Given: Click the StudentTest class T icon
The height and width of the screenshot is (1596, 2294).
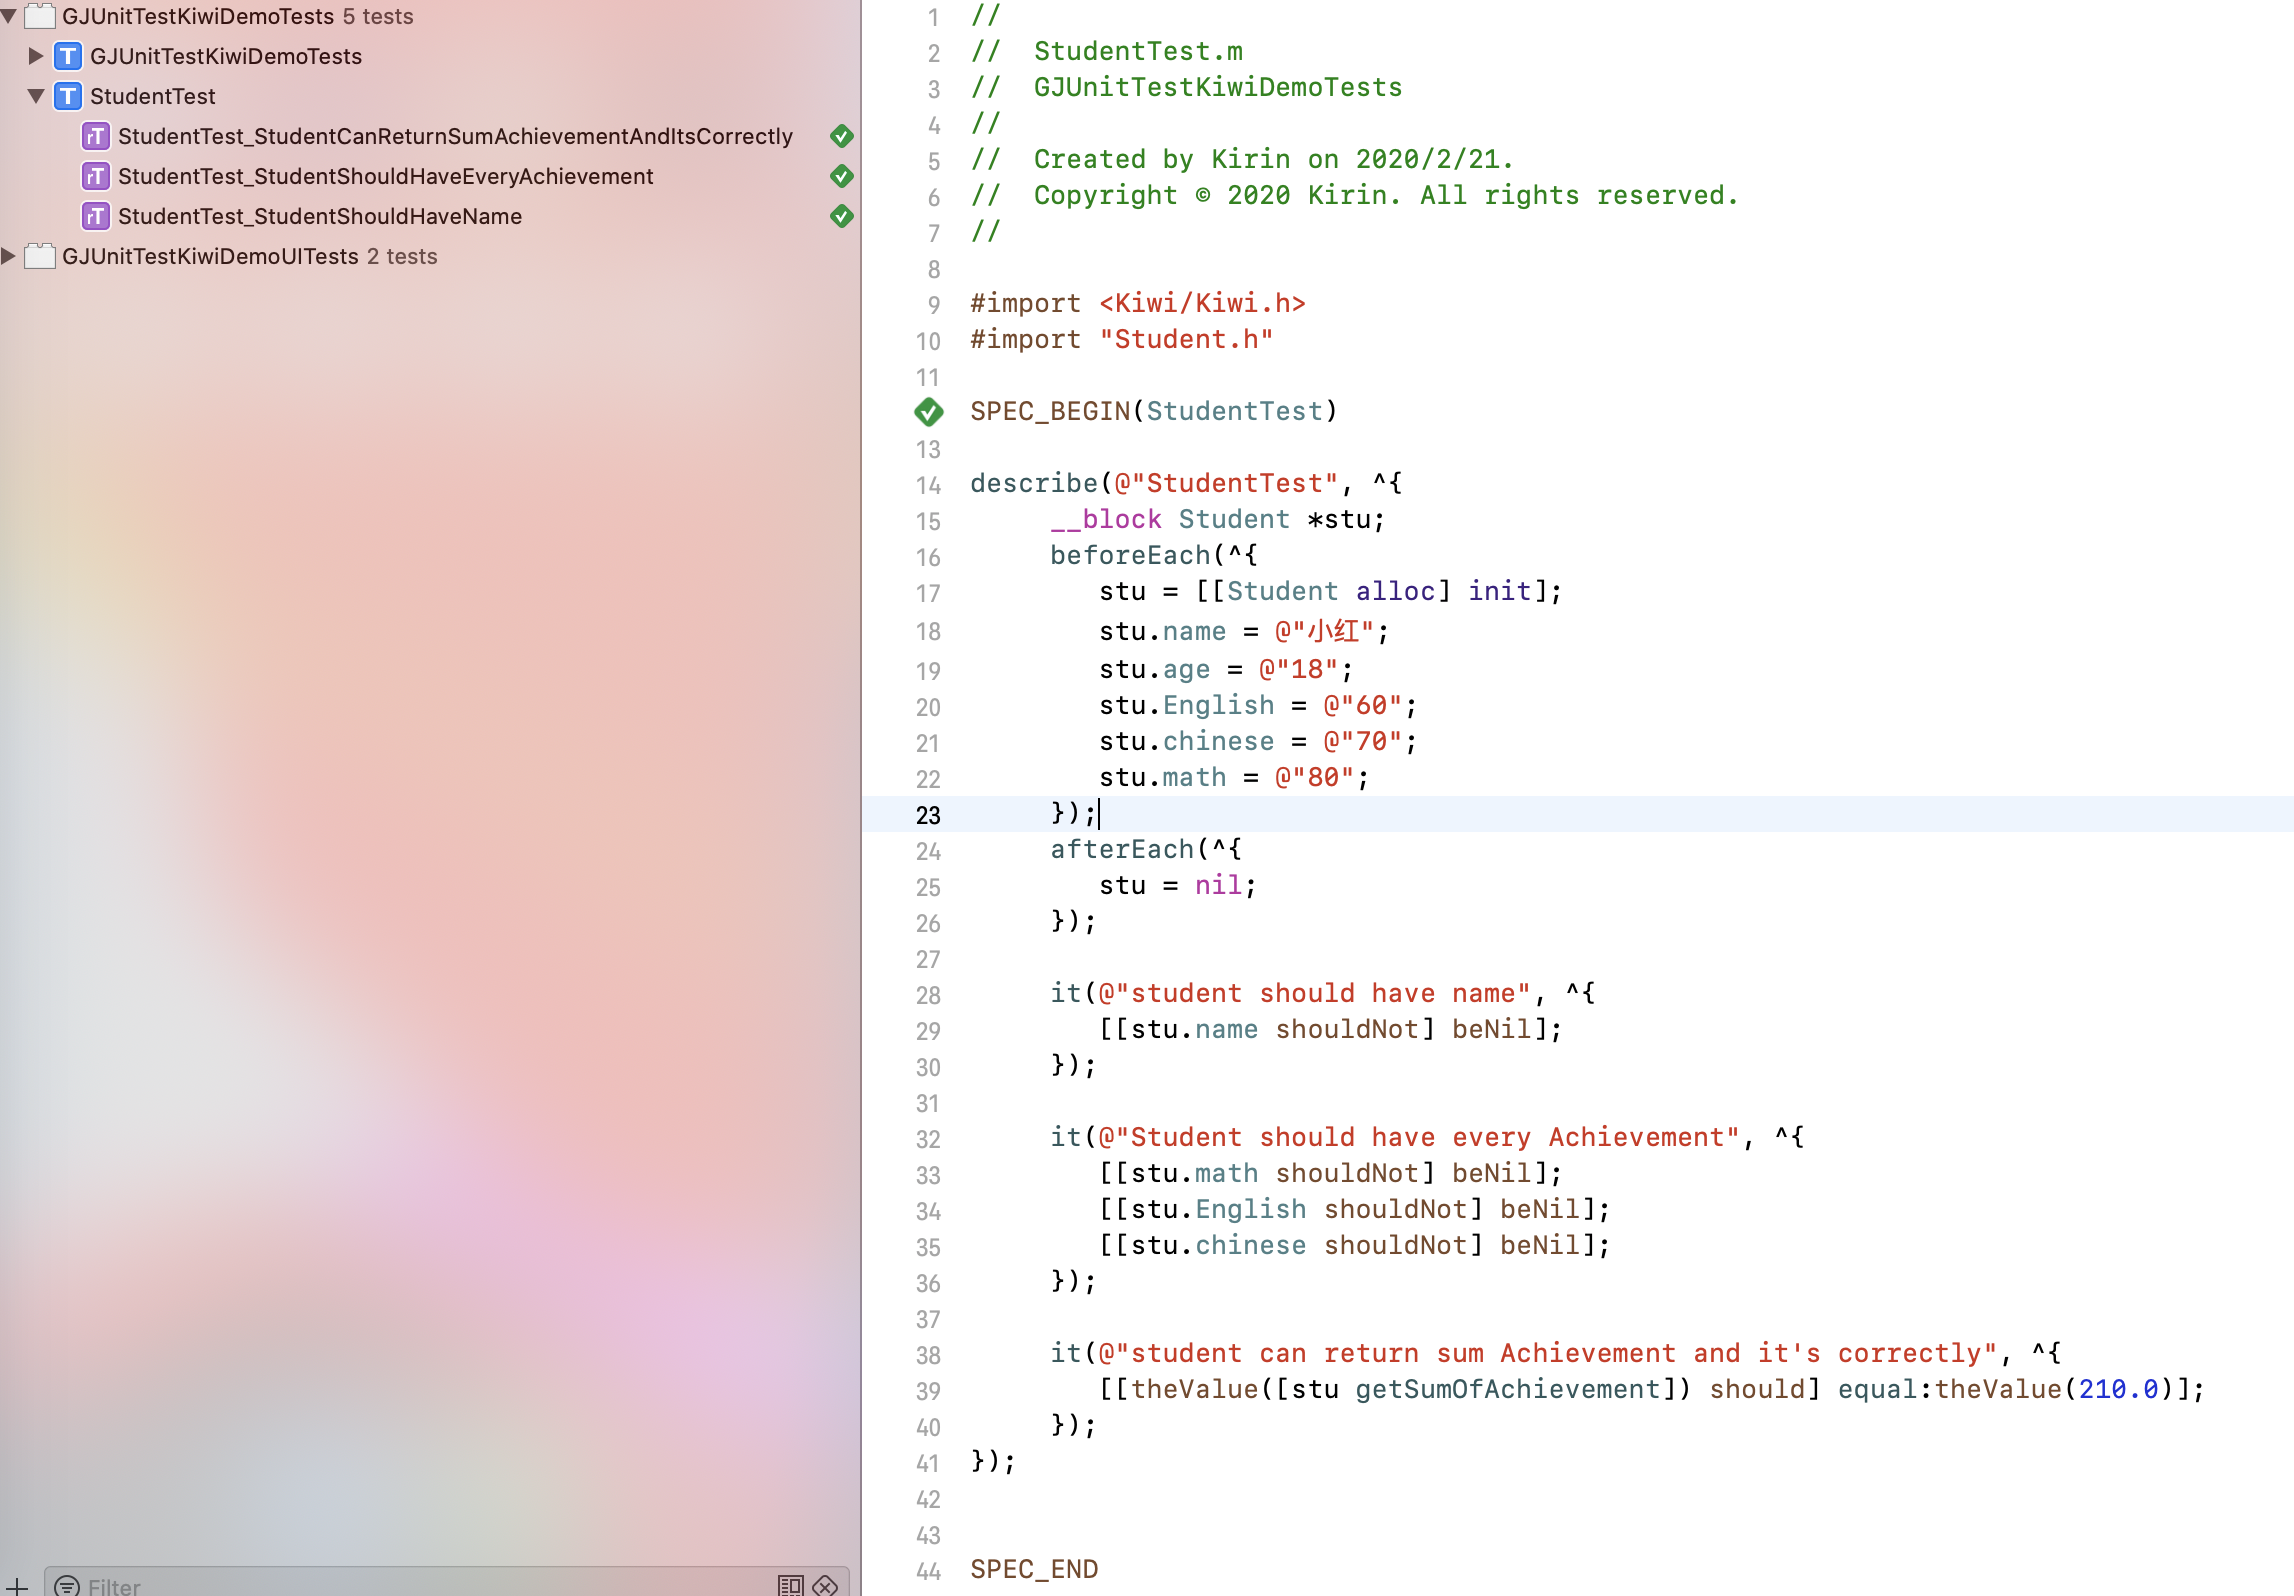Looking at the screenshot, I should pos(67,96).
